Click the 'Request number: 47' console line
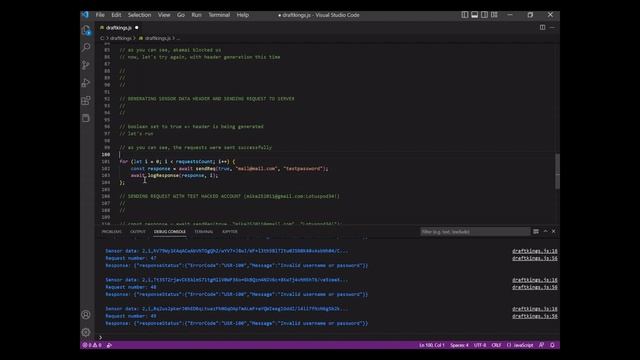Screen dimensions: 640x360 click(x=131, y=258)
